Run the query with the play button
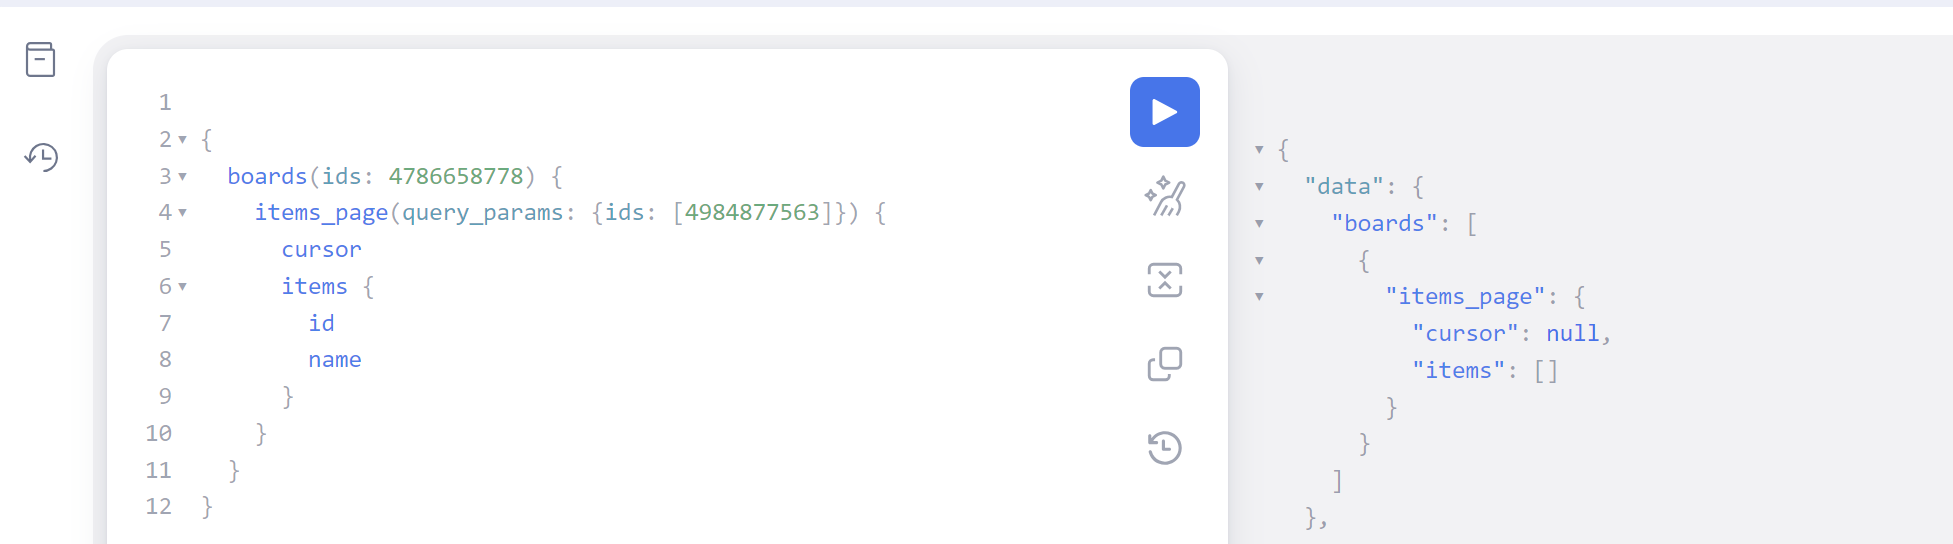The height and width of the screenshot is (544, 1953). click(x=1164, y=112)
